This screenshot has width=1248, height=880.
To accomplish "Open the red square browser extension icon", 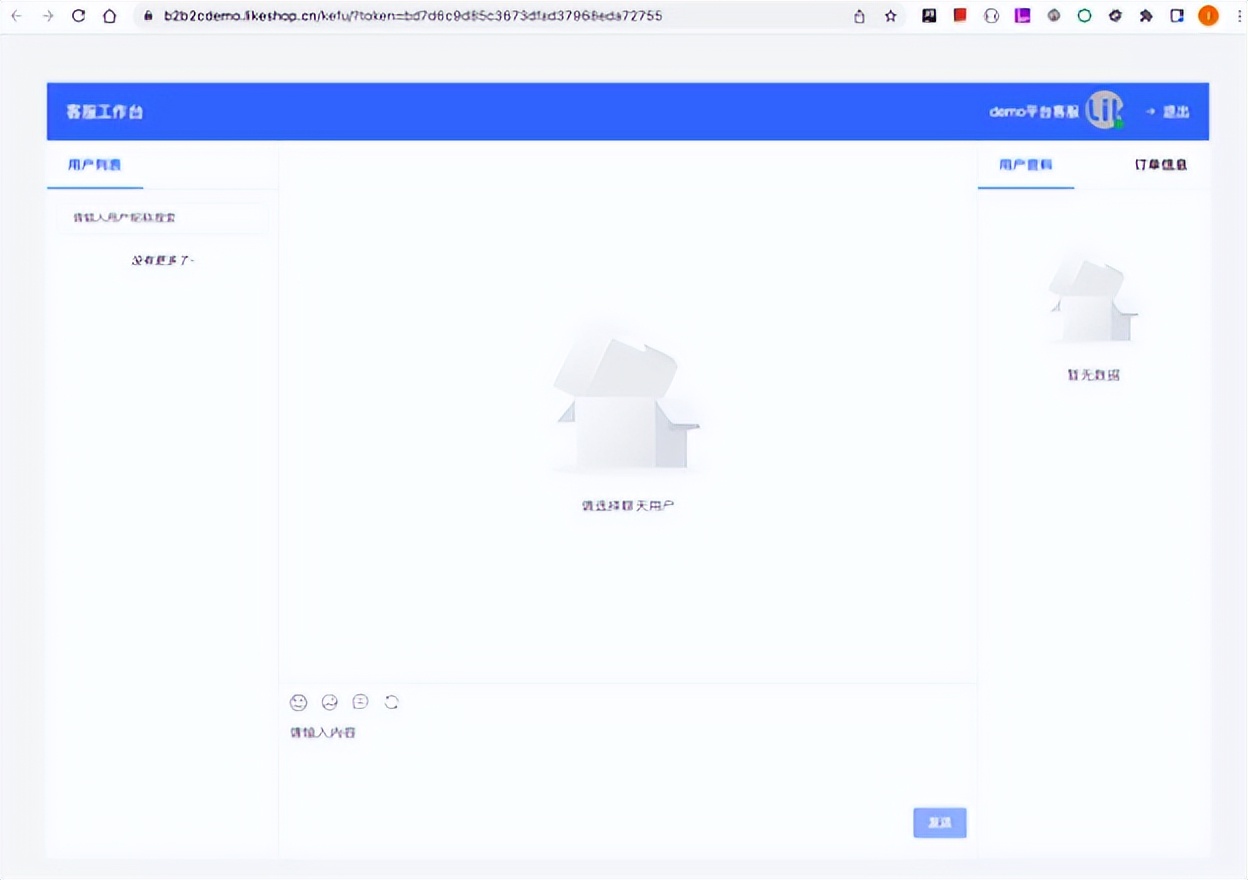I will [x=960, y=16].
